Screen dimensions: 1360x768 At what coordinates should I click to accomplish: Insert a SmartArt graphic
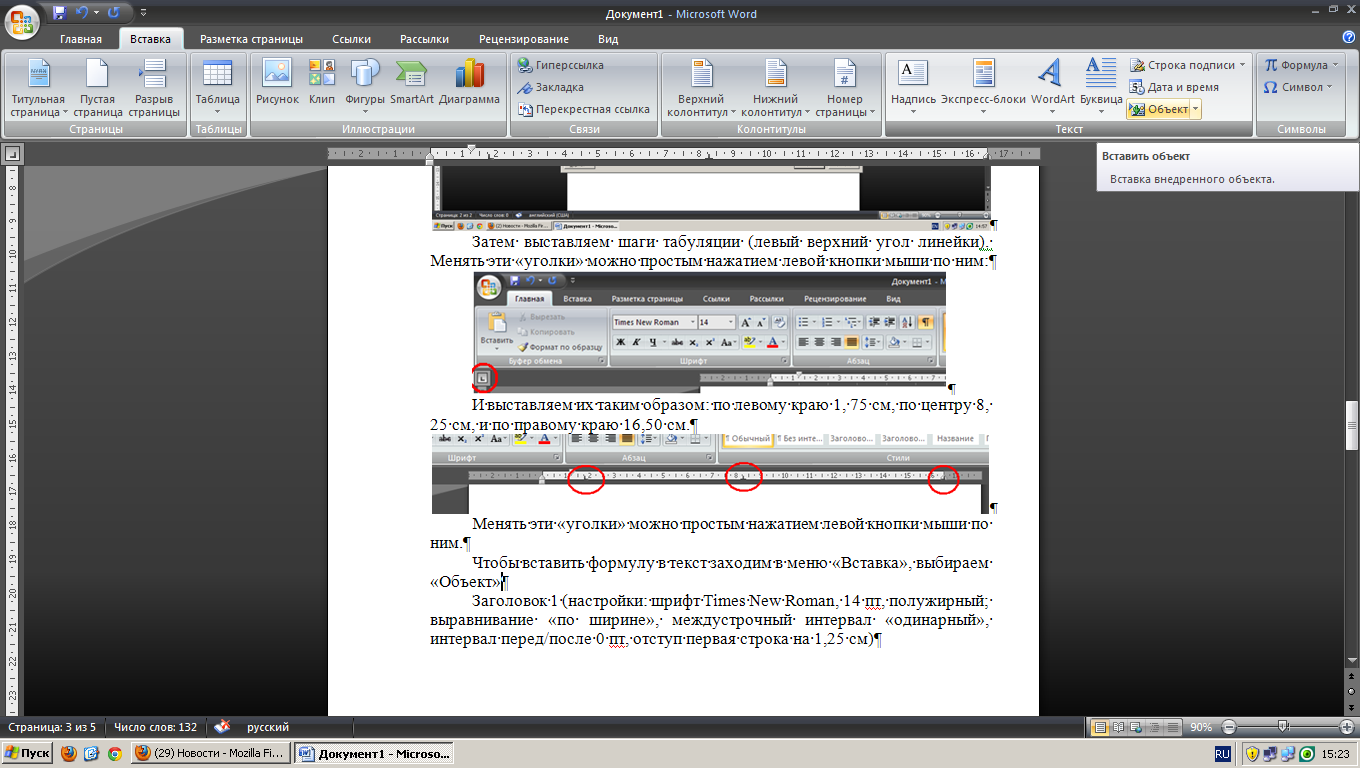[x=411, y=82]
